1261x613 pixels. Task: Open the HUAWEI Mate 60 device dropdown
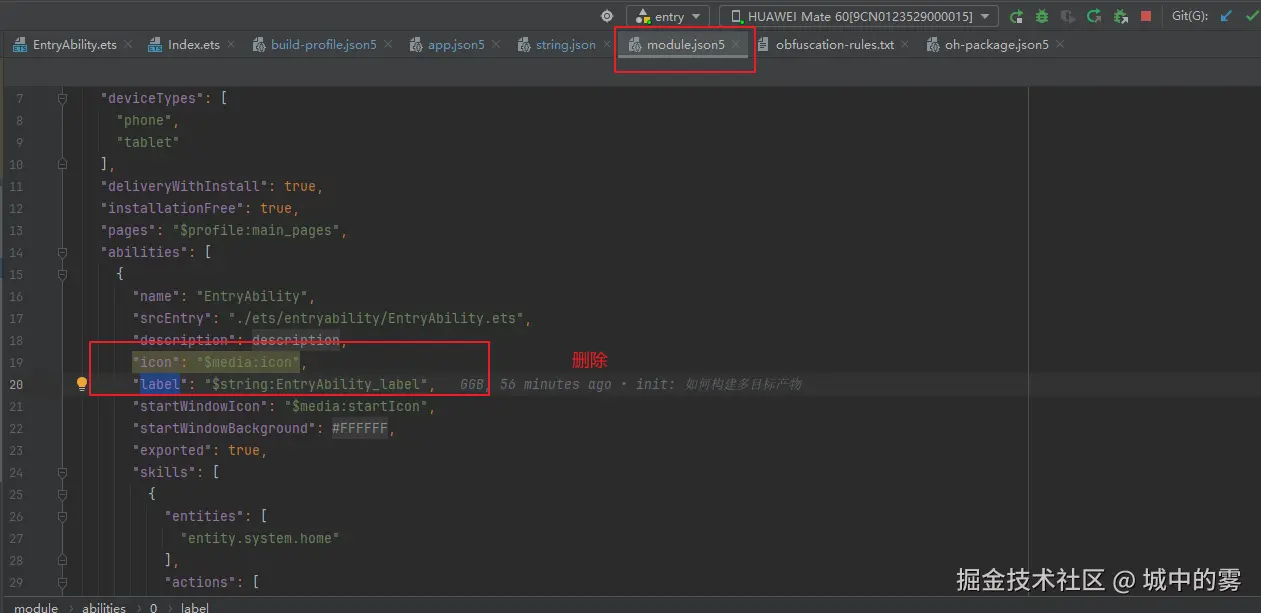click(x=859, y=16)
